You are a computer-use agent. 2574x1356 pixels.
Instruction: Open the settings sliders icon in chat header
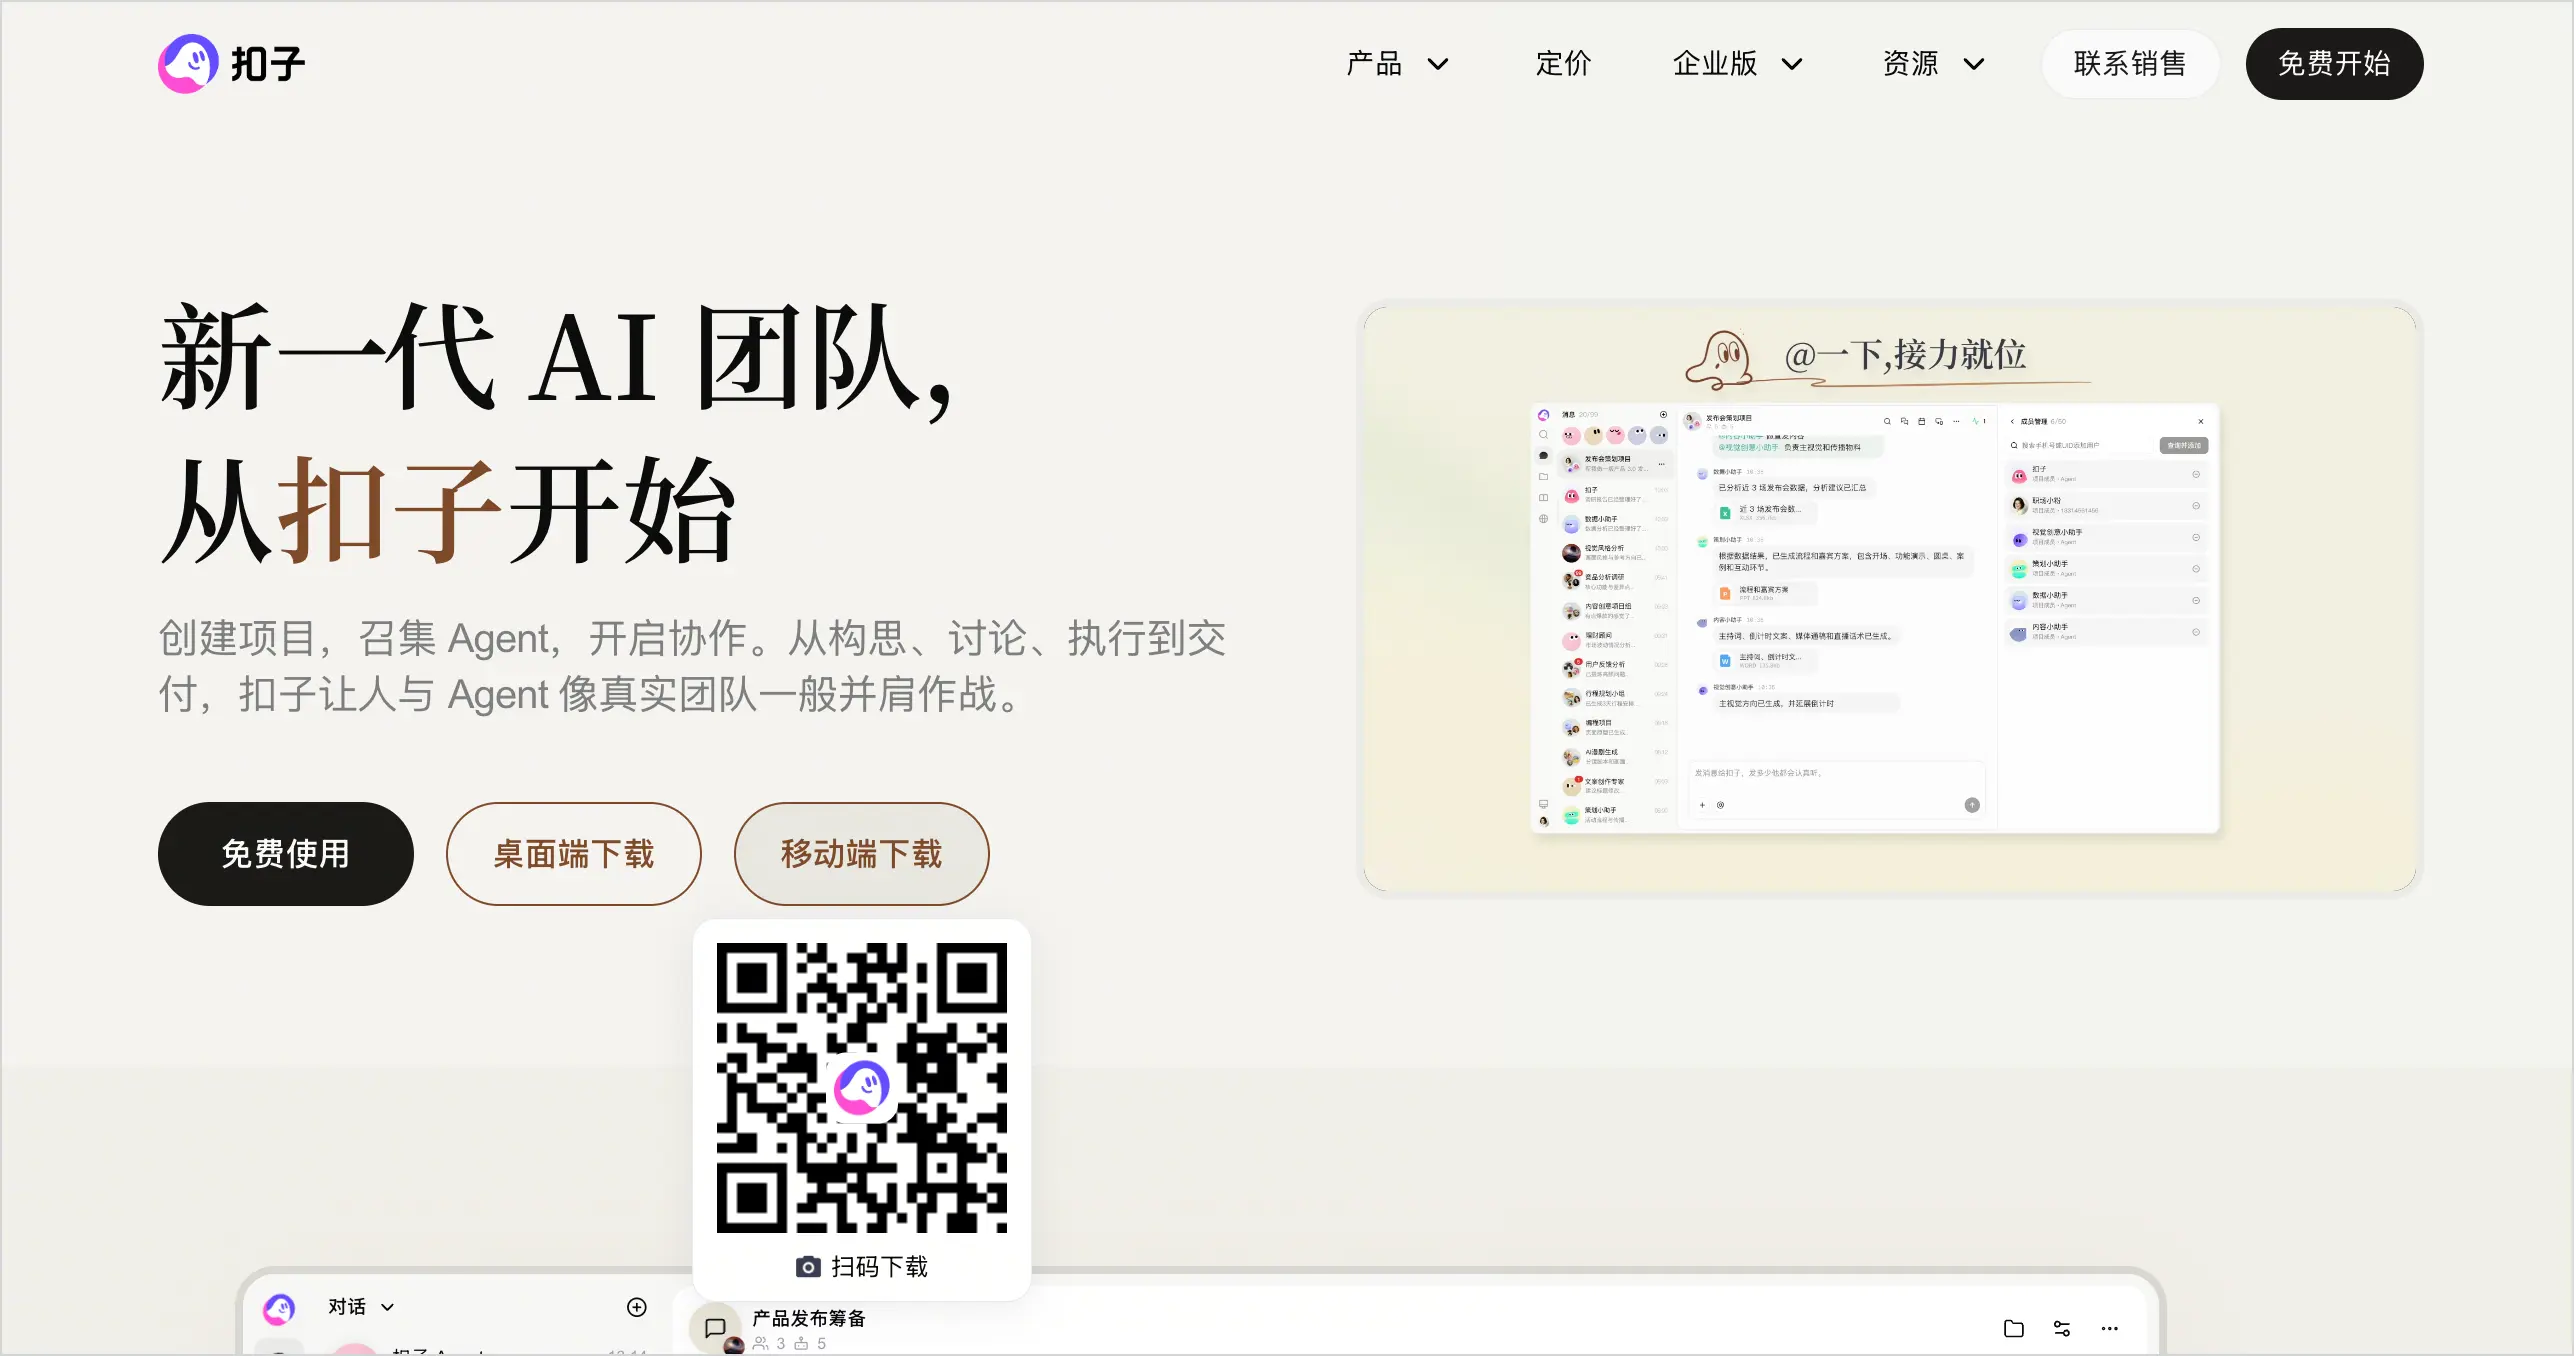(x=2062, y=1329)
